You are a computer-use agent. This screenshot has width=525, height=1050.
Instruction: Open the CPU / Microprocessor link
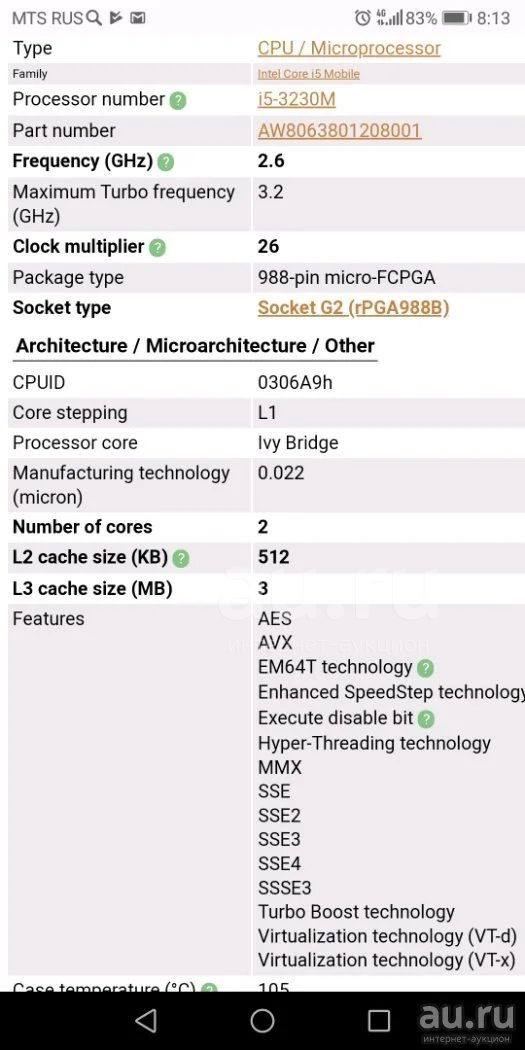tap(349, 48)
